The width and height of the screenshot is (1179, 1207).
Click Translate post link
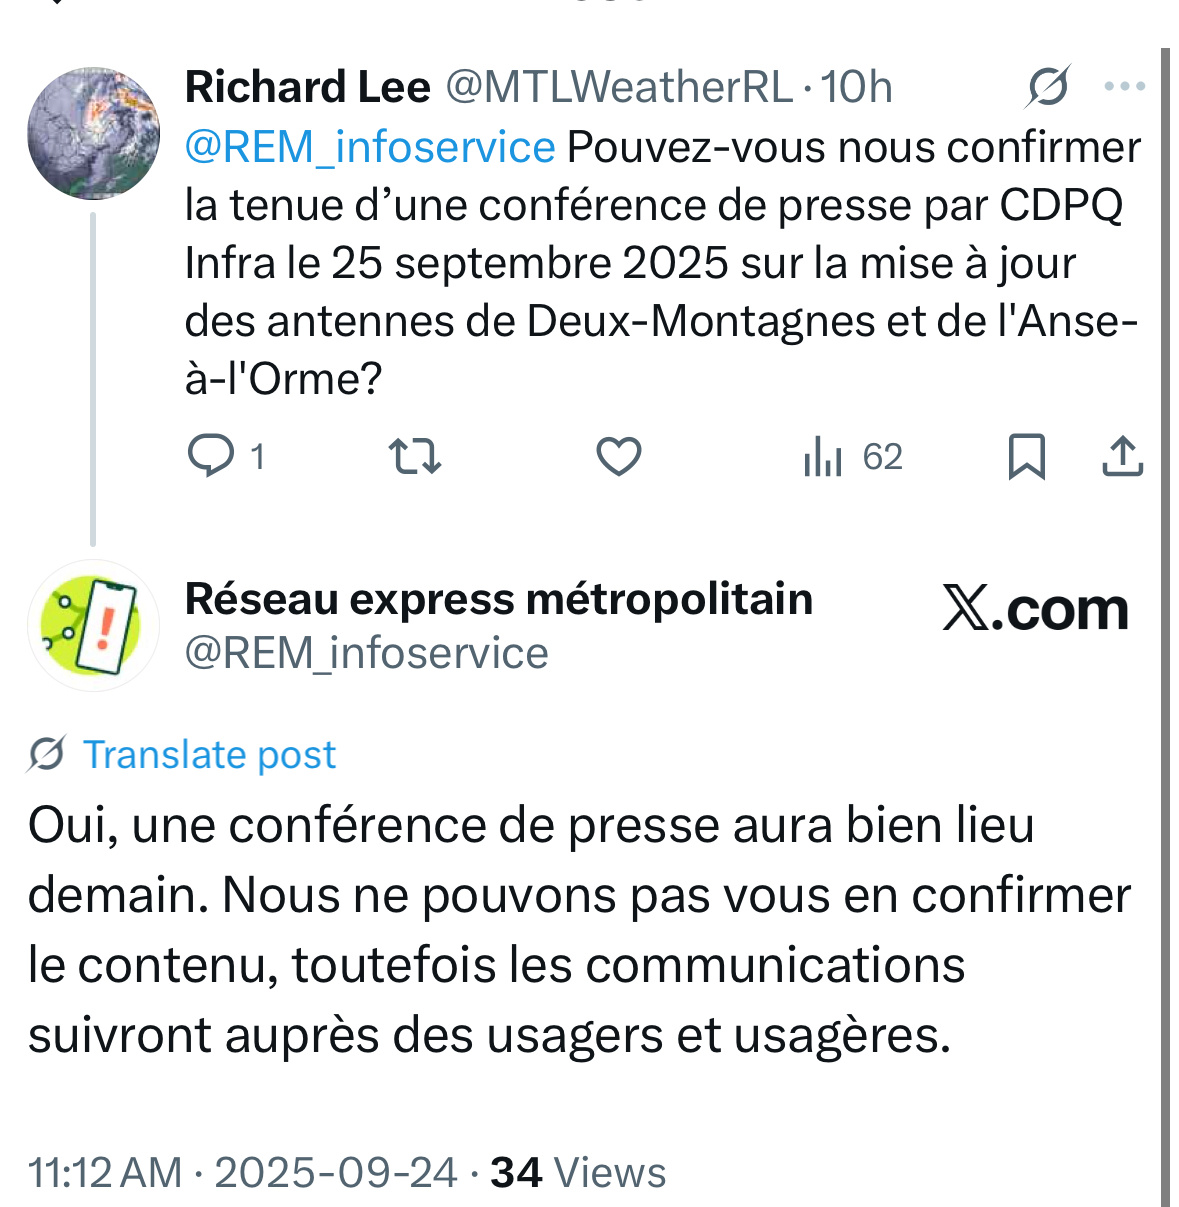pyautogui.click(x=209, y=754)
